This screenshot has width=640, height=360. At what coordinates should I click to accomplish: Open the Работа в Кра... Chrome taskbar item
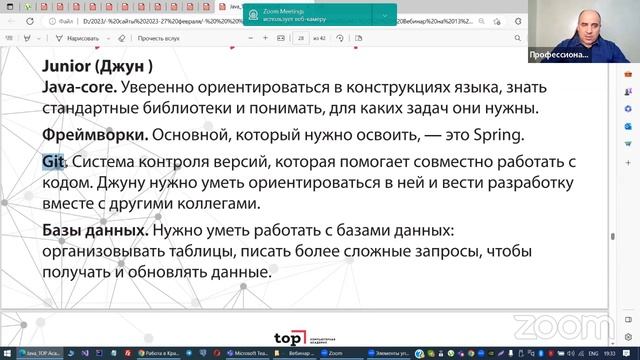pos(159,353)
